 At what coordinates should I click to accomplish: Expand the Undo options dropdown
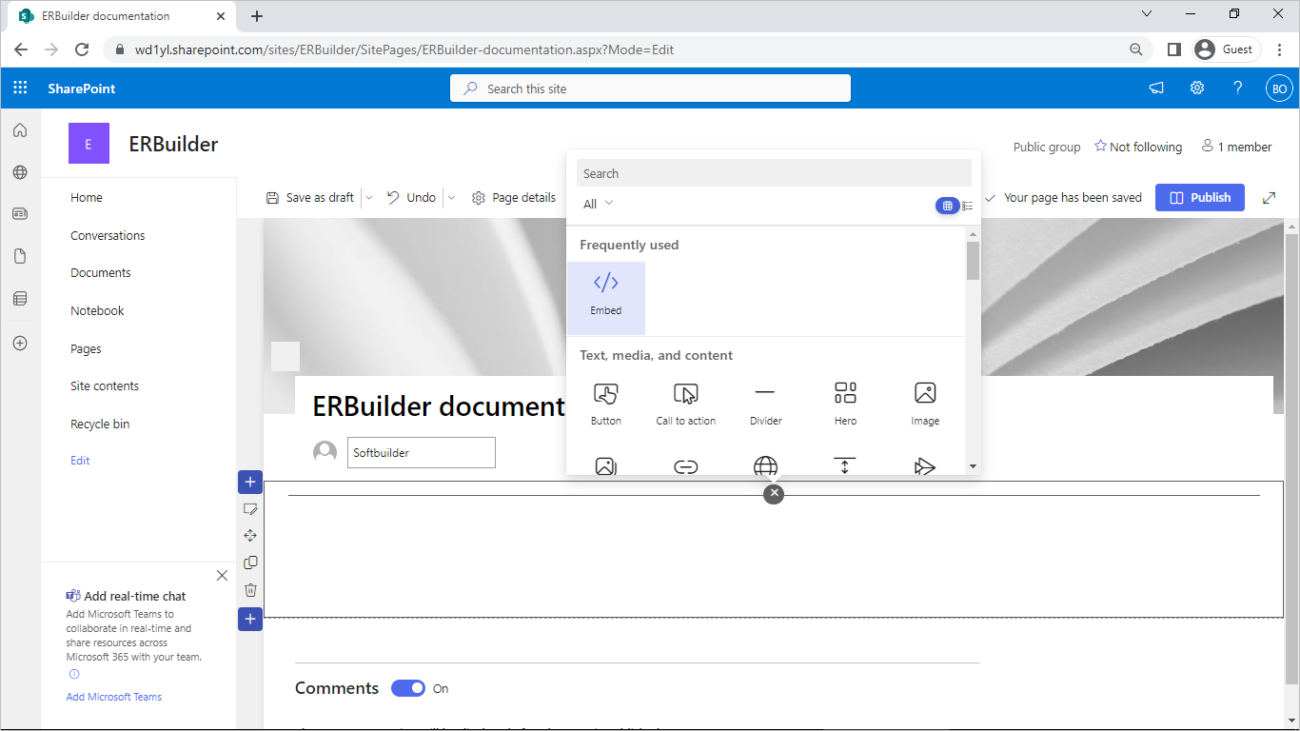[451, 198]
